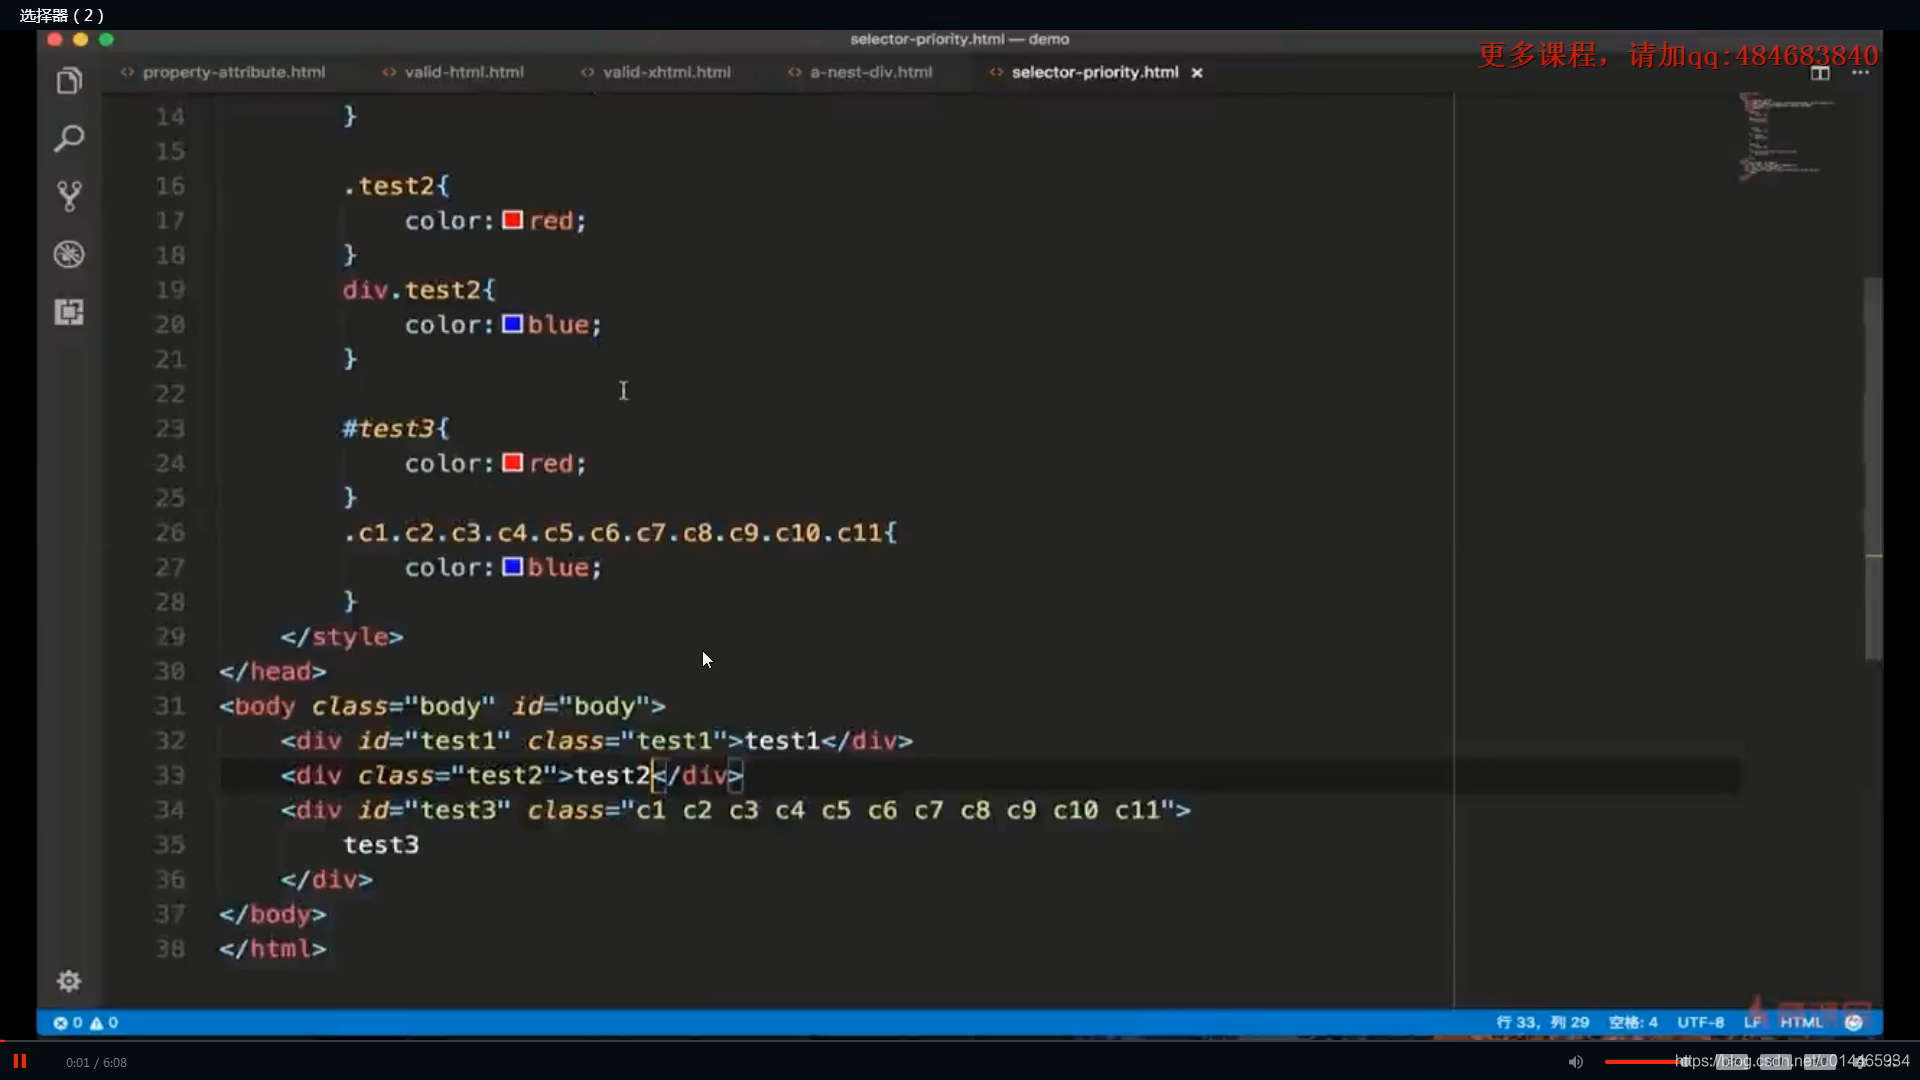
Task: Click the split editor icon
Action: (x=1820, y=73)
